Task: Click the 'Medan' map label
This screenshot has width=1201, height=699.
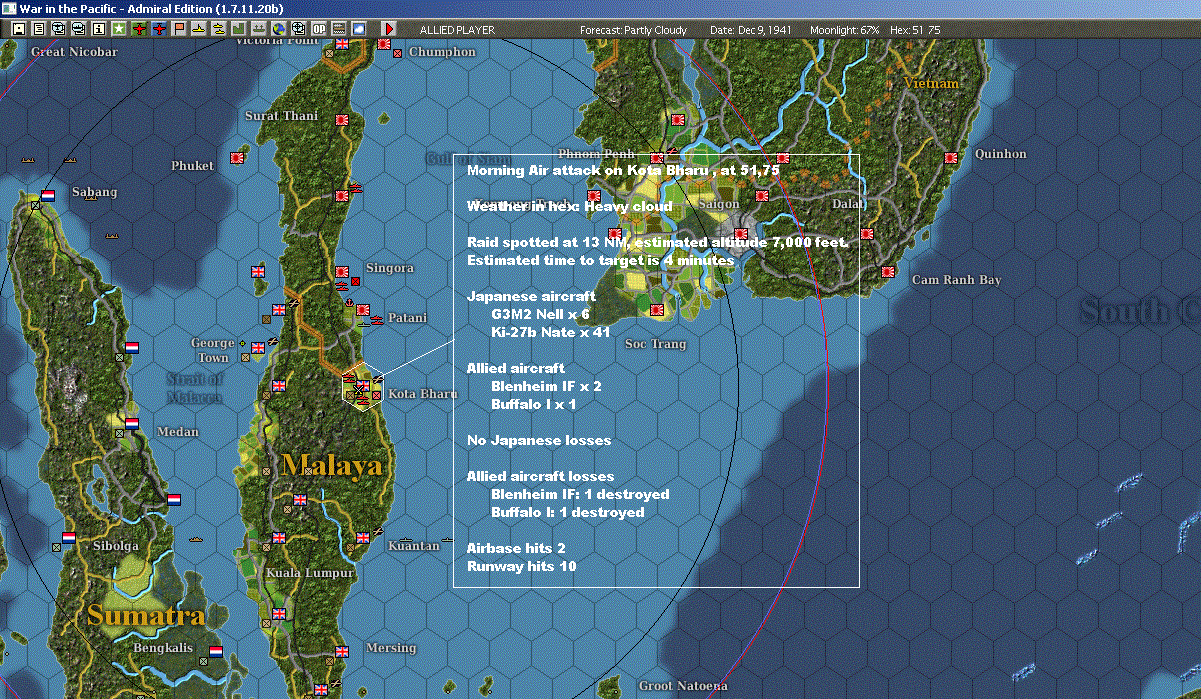Action: (178, 432)
